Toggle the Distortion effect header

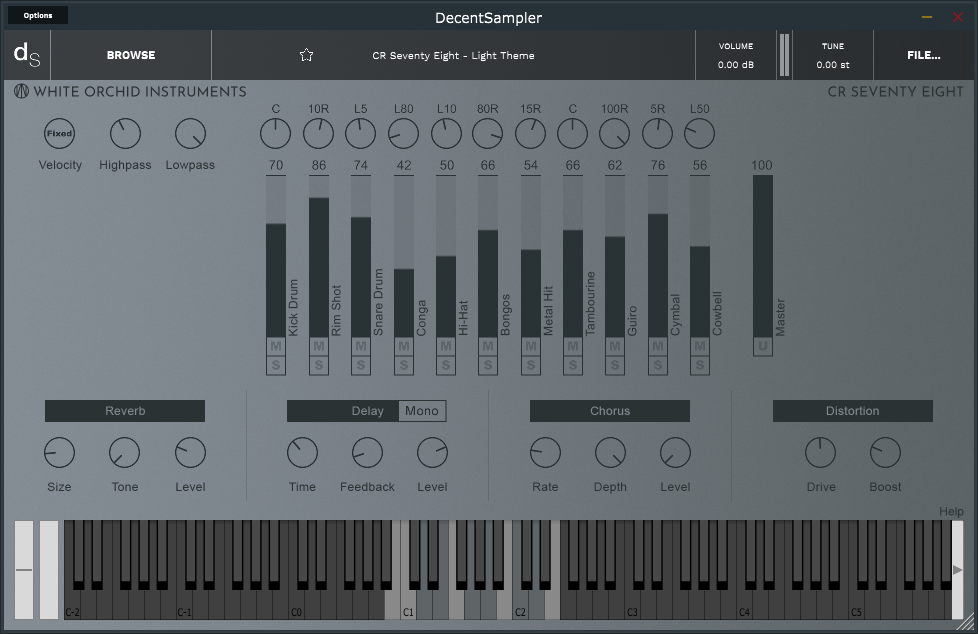click(x=853, y=411)
